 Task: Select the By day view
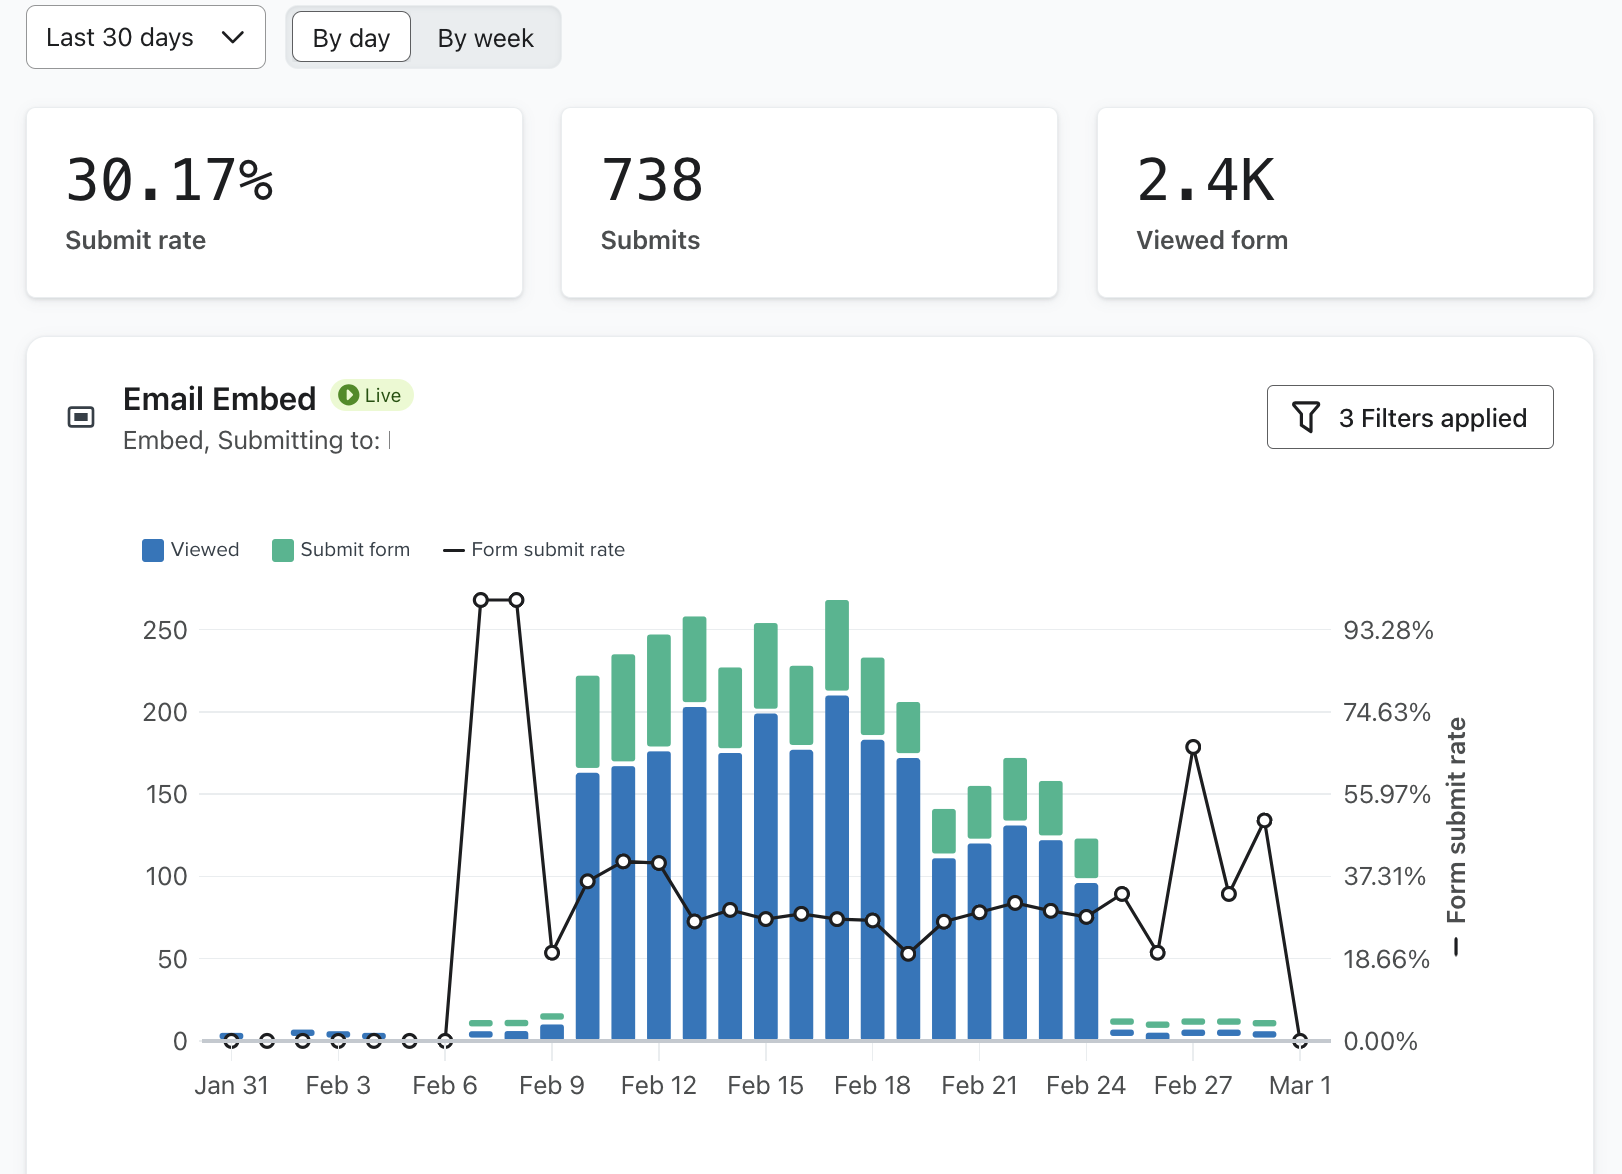pyautogui.click(x=351, y=37)
